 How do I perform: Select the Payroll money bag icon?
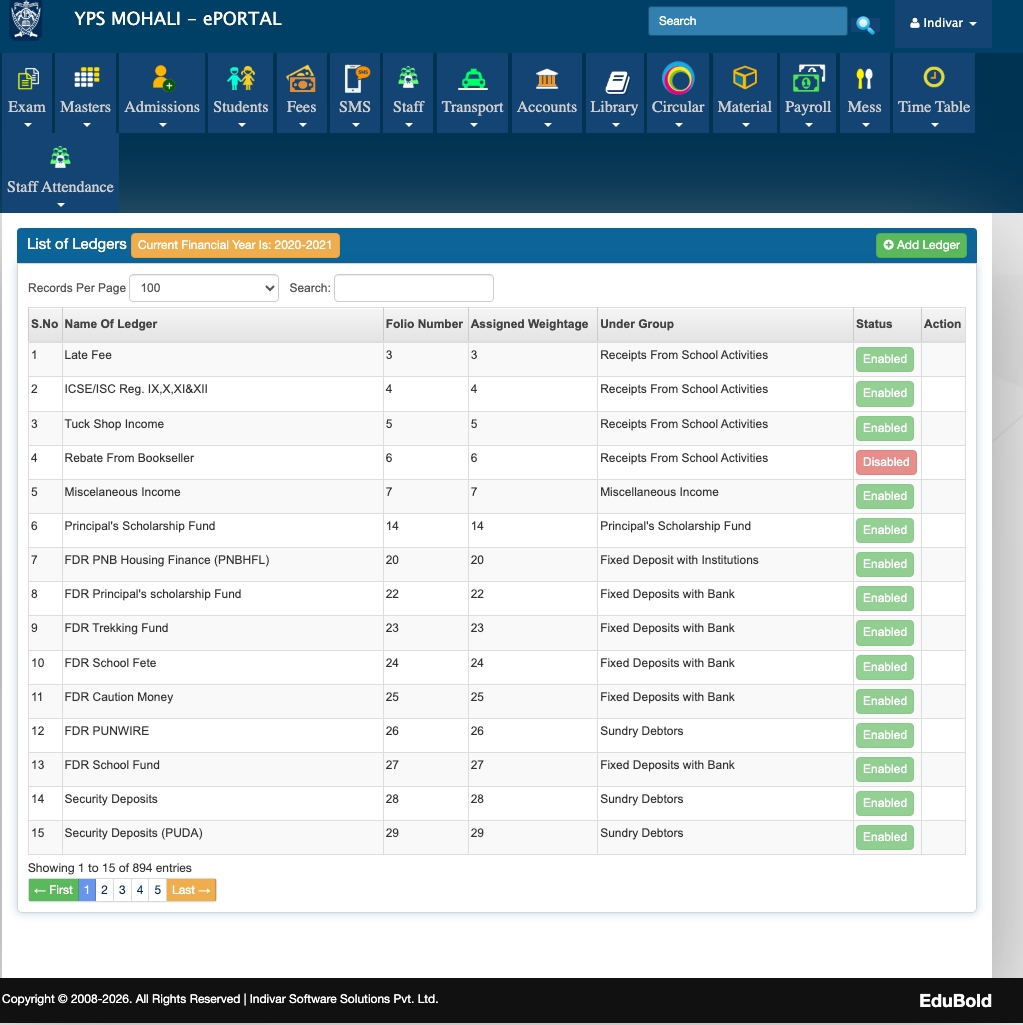click(807, 76)
